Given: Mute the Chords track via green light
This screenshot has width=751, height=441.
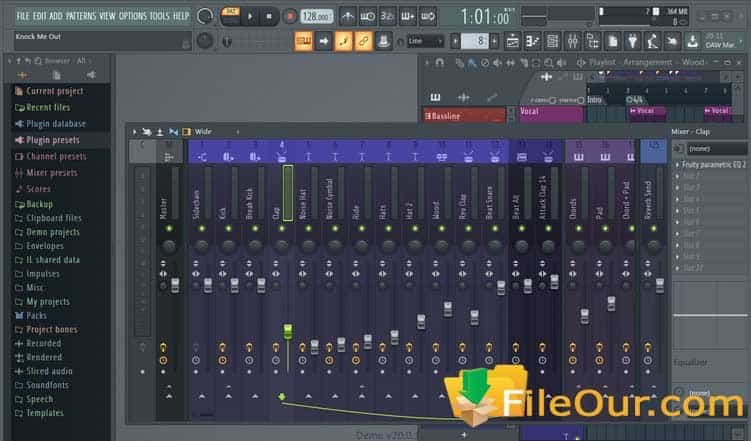Looking at the screenshot, I should (x=579, y=228).
